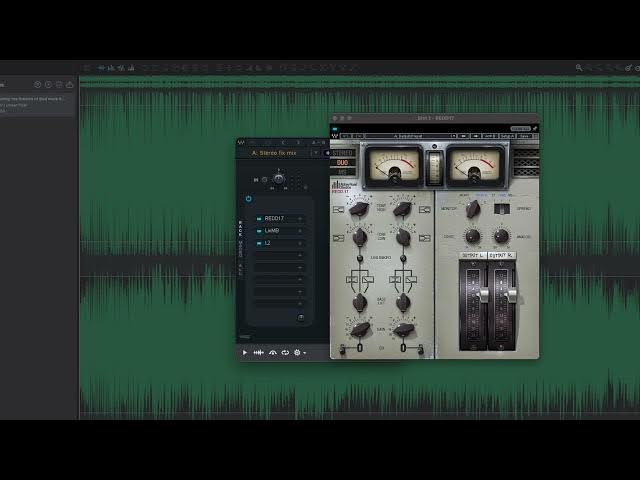Screen dimensions: 640x480
Task: Select MS mode on the REDD17
Action: (x=342, y=172)
